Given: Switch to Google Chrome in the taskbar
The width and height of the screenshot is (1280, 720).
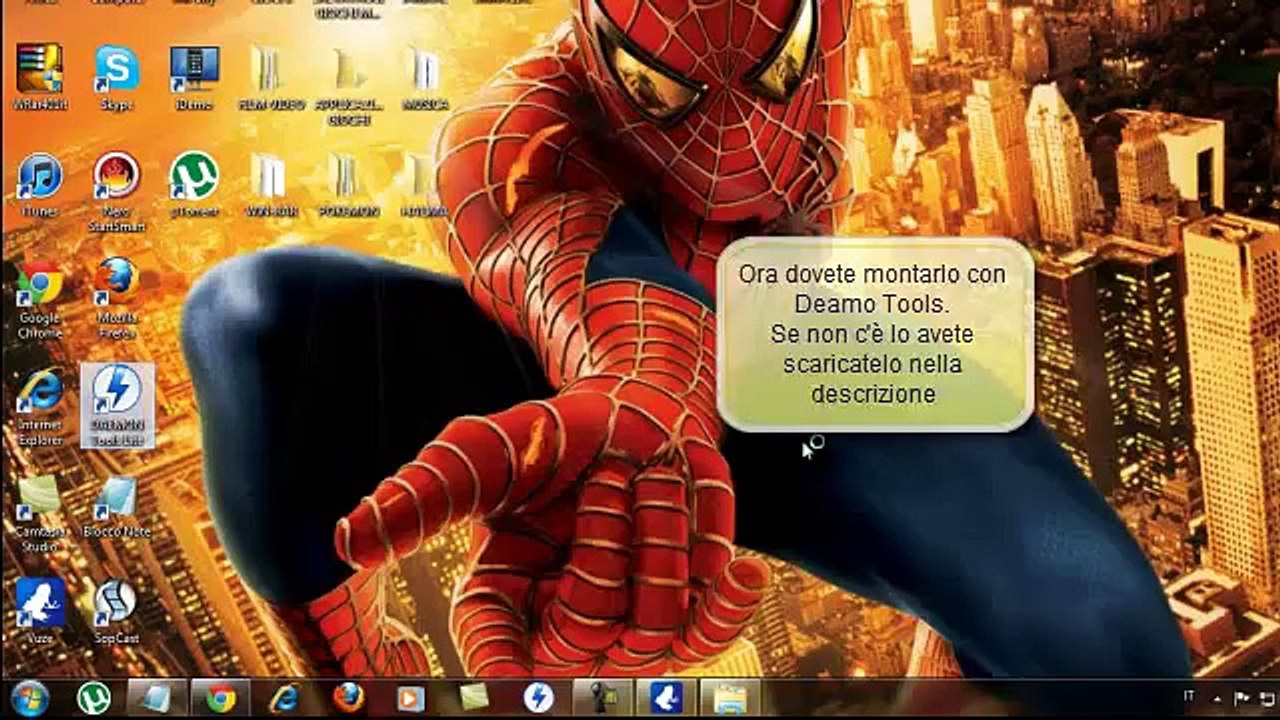Looking at the screenshot, I should point(221,697).
